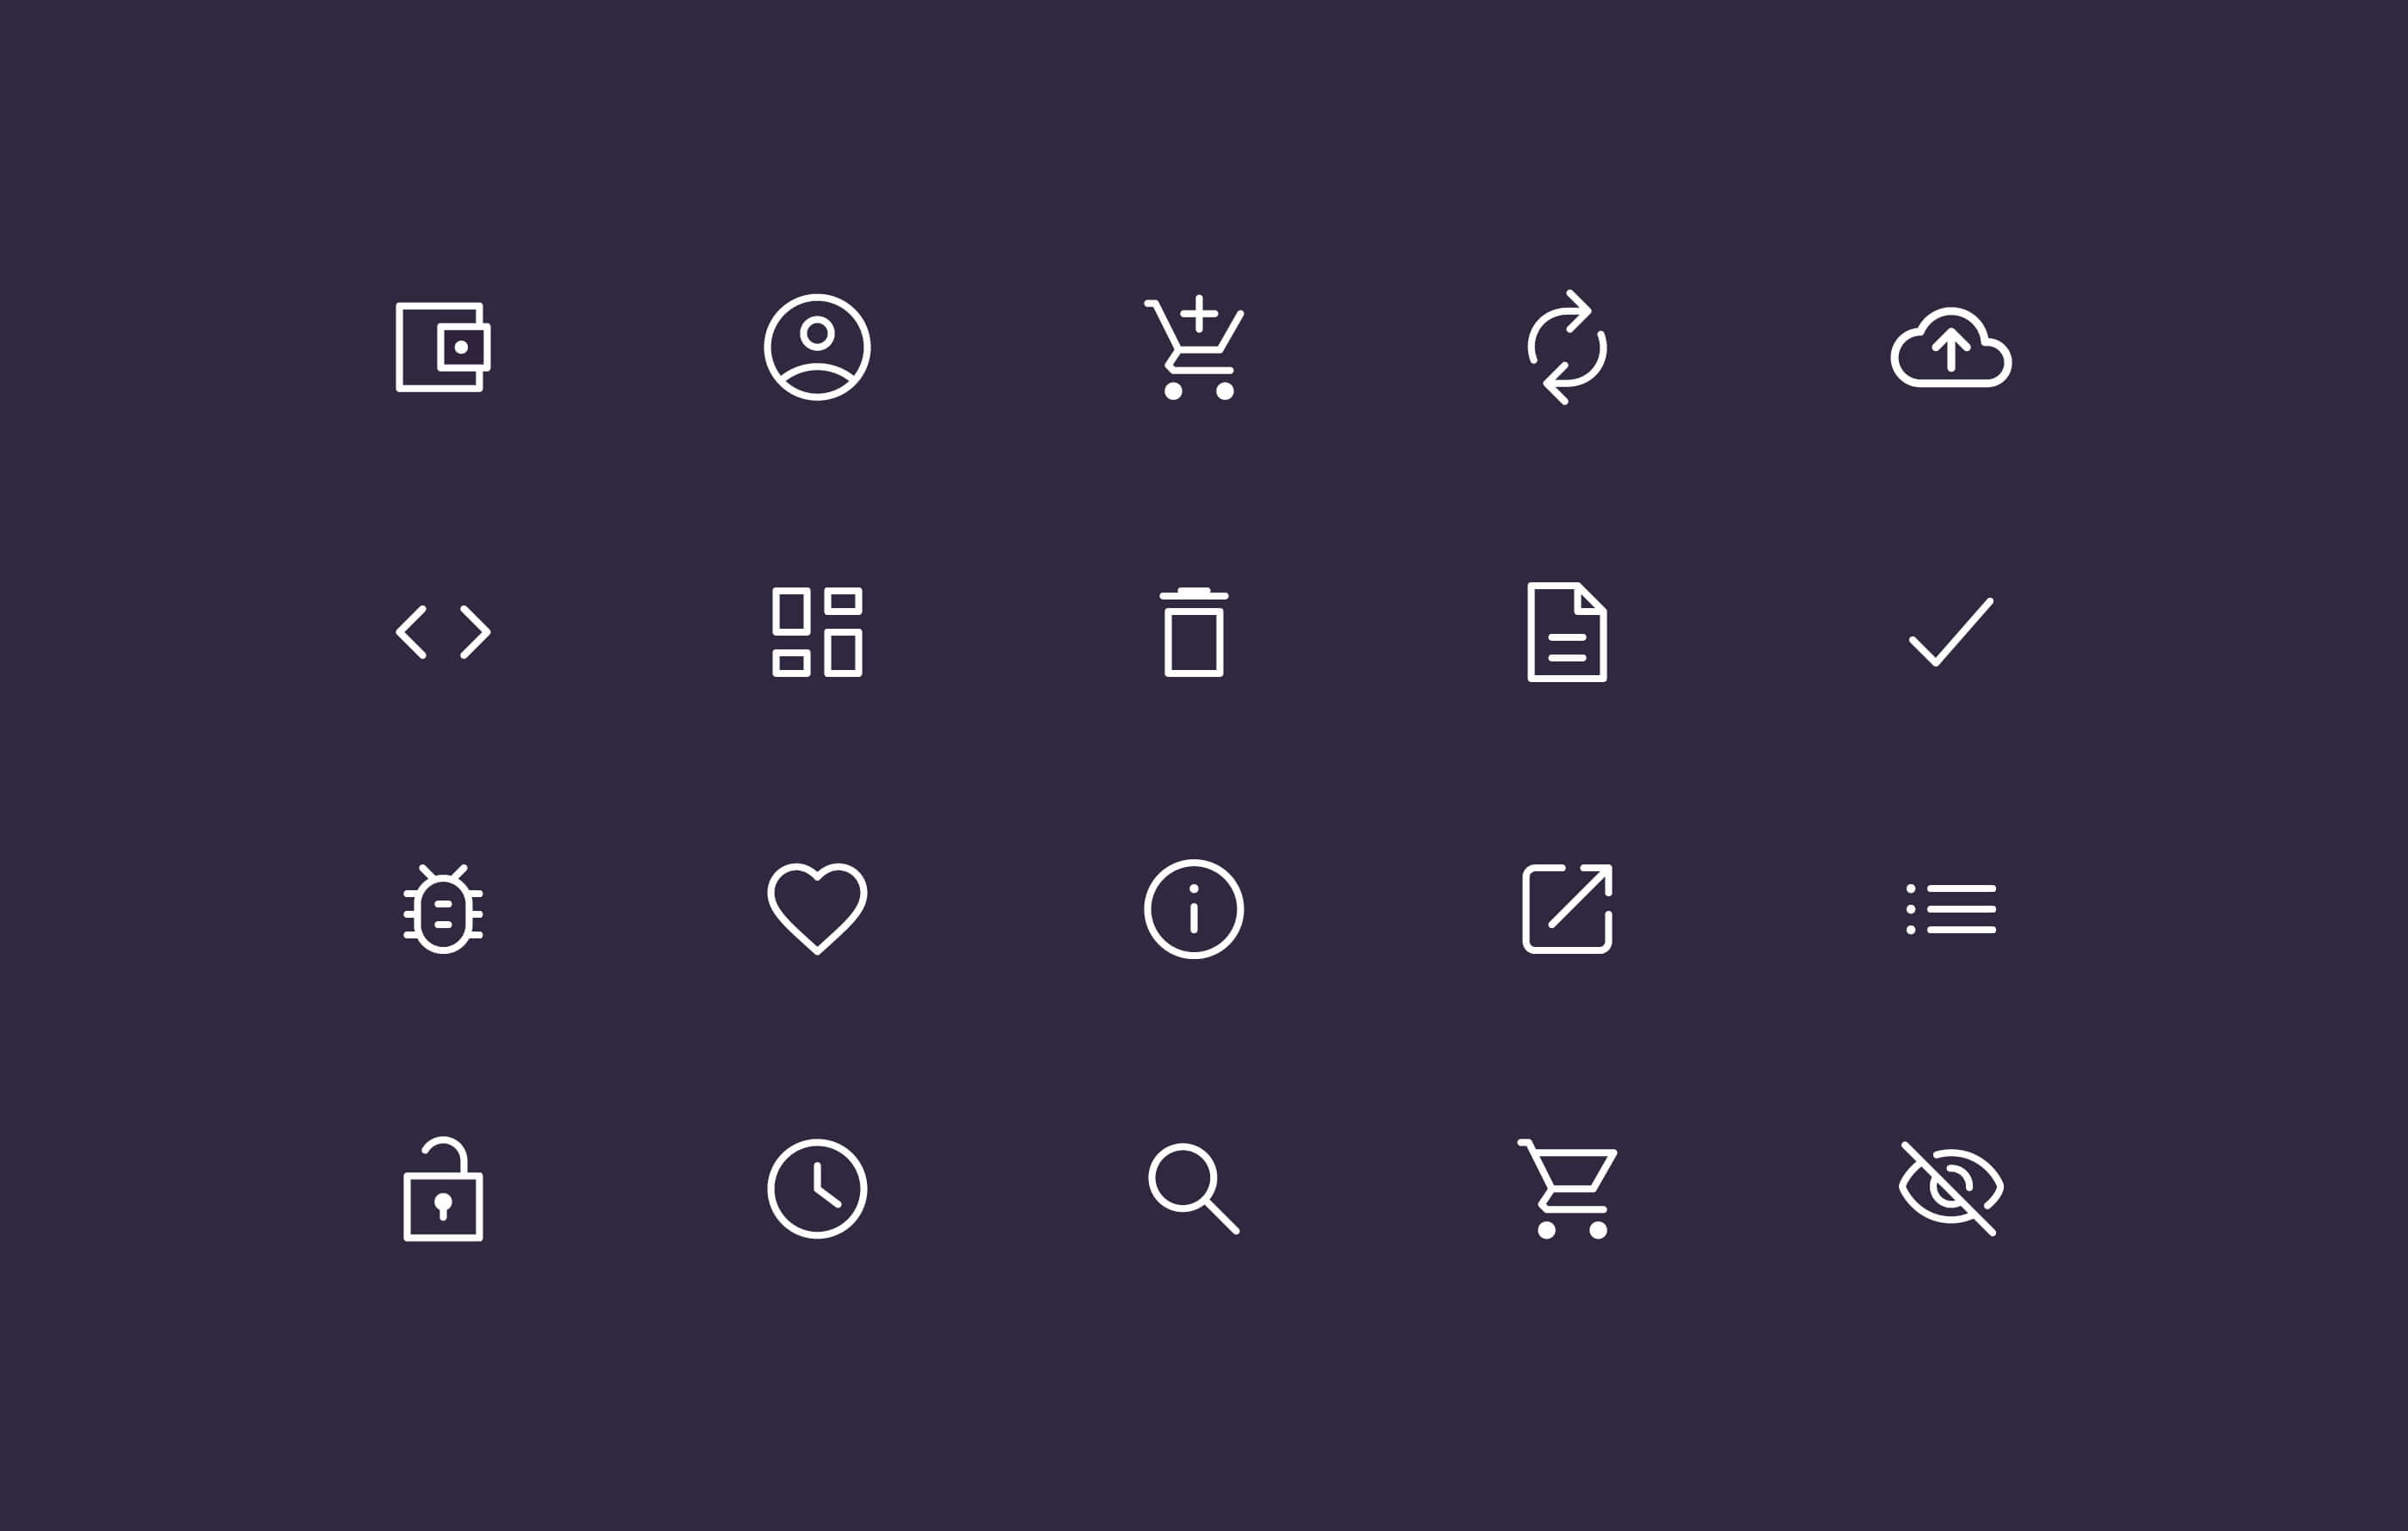The width and height of the screenshot is (2408, 1531).
Task: Select the bug insect icon
Action: pos(443,909)
